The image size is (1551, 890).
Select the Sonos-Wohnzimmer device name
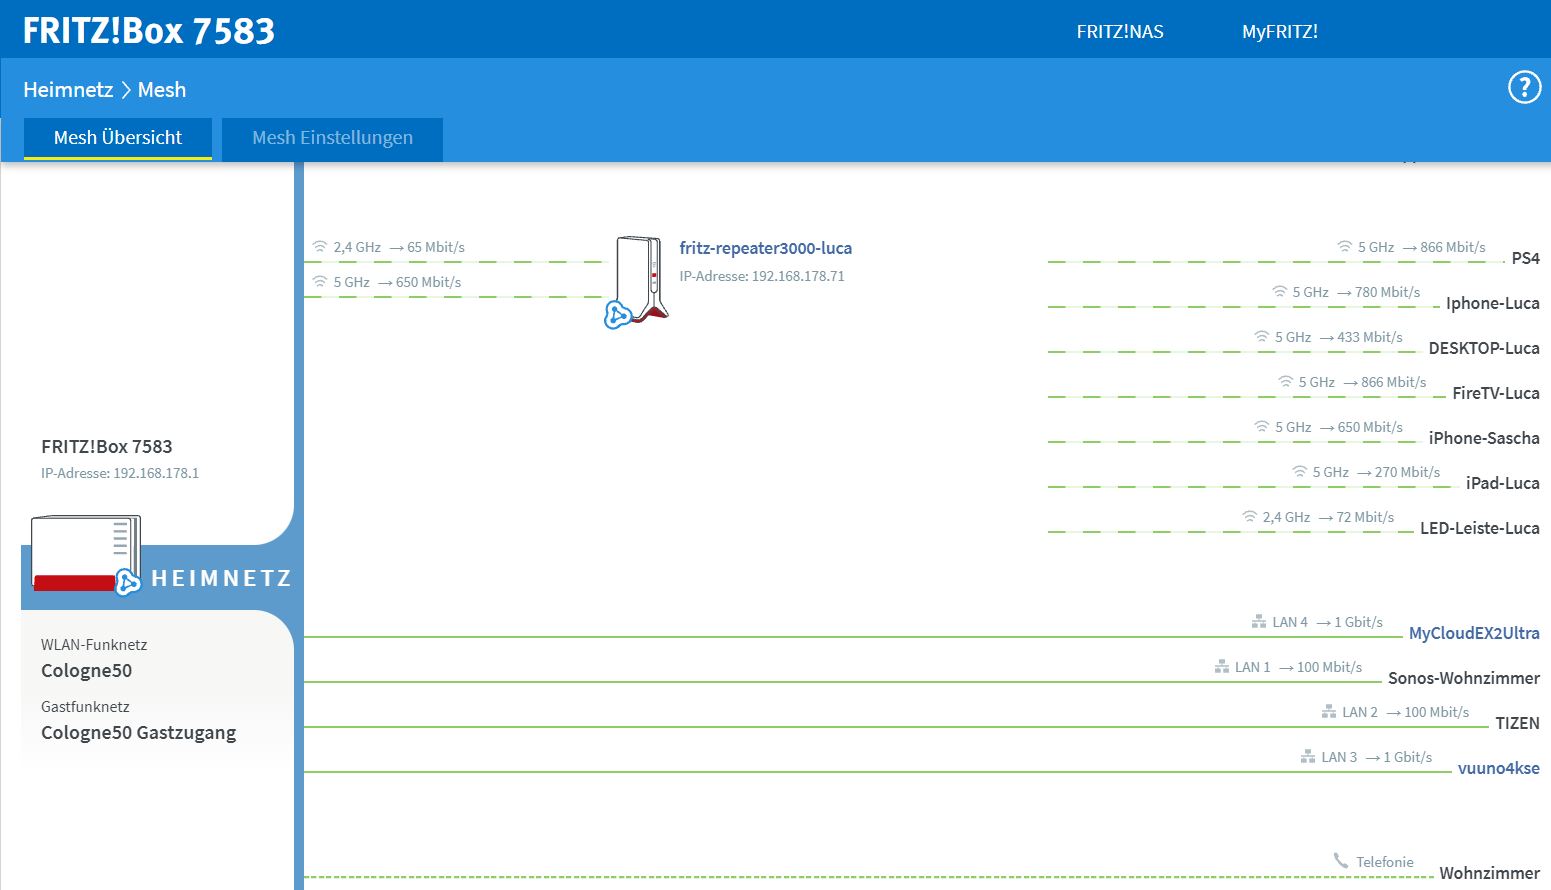(1464, 678)
